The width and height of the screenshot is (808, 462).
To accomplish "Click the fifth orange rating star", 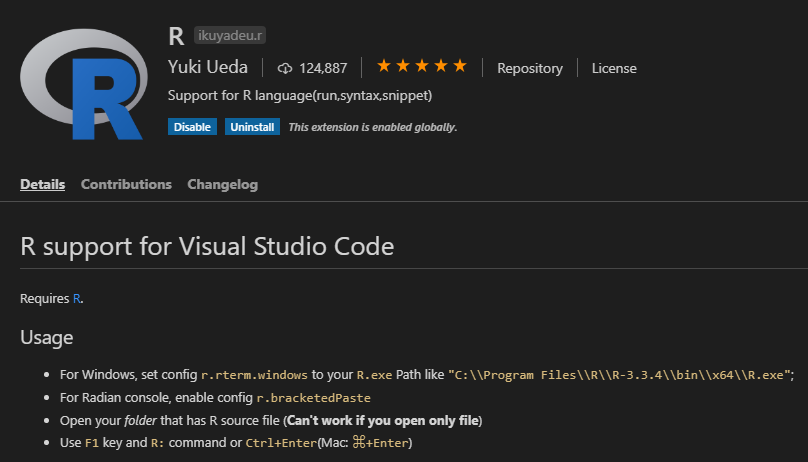I will pos(460,66).
